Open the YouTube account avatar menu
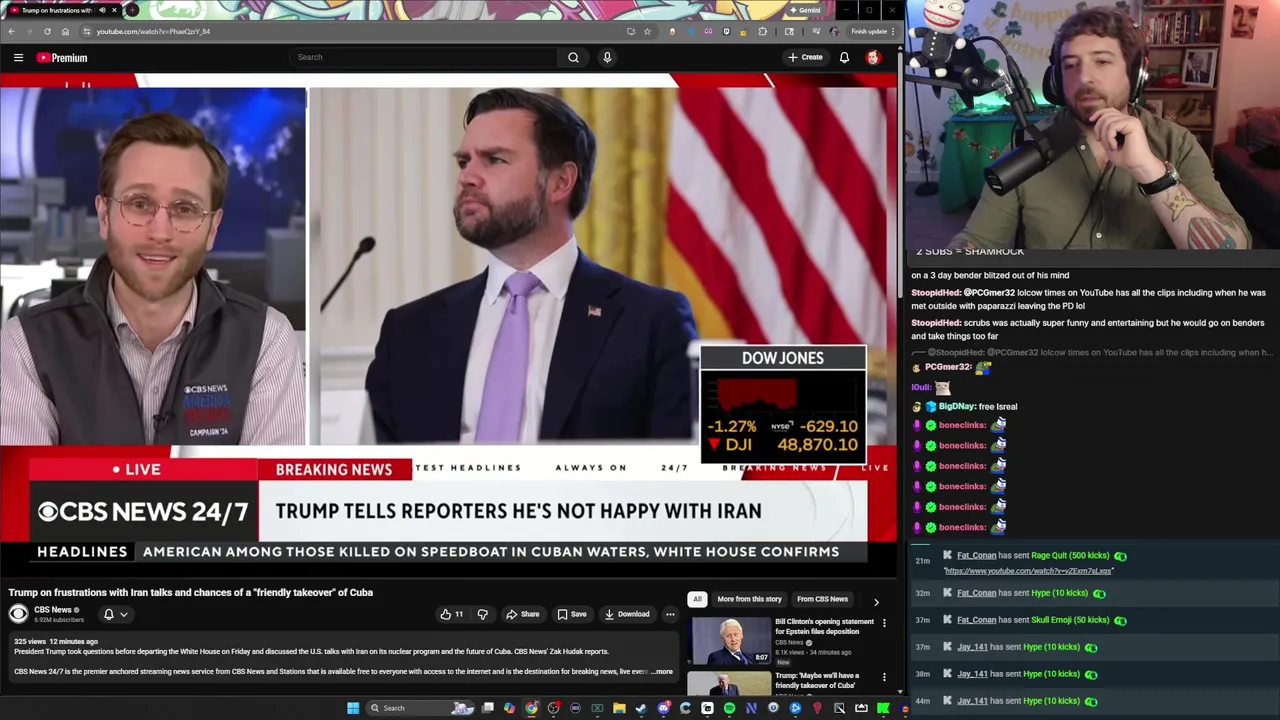 pos(873,57)
